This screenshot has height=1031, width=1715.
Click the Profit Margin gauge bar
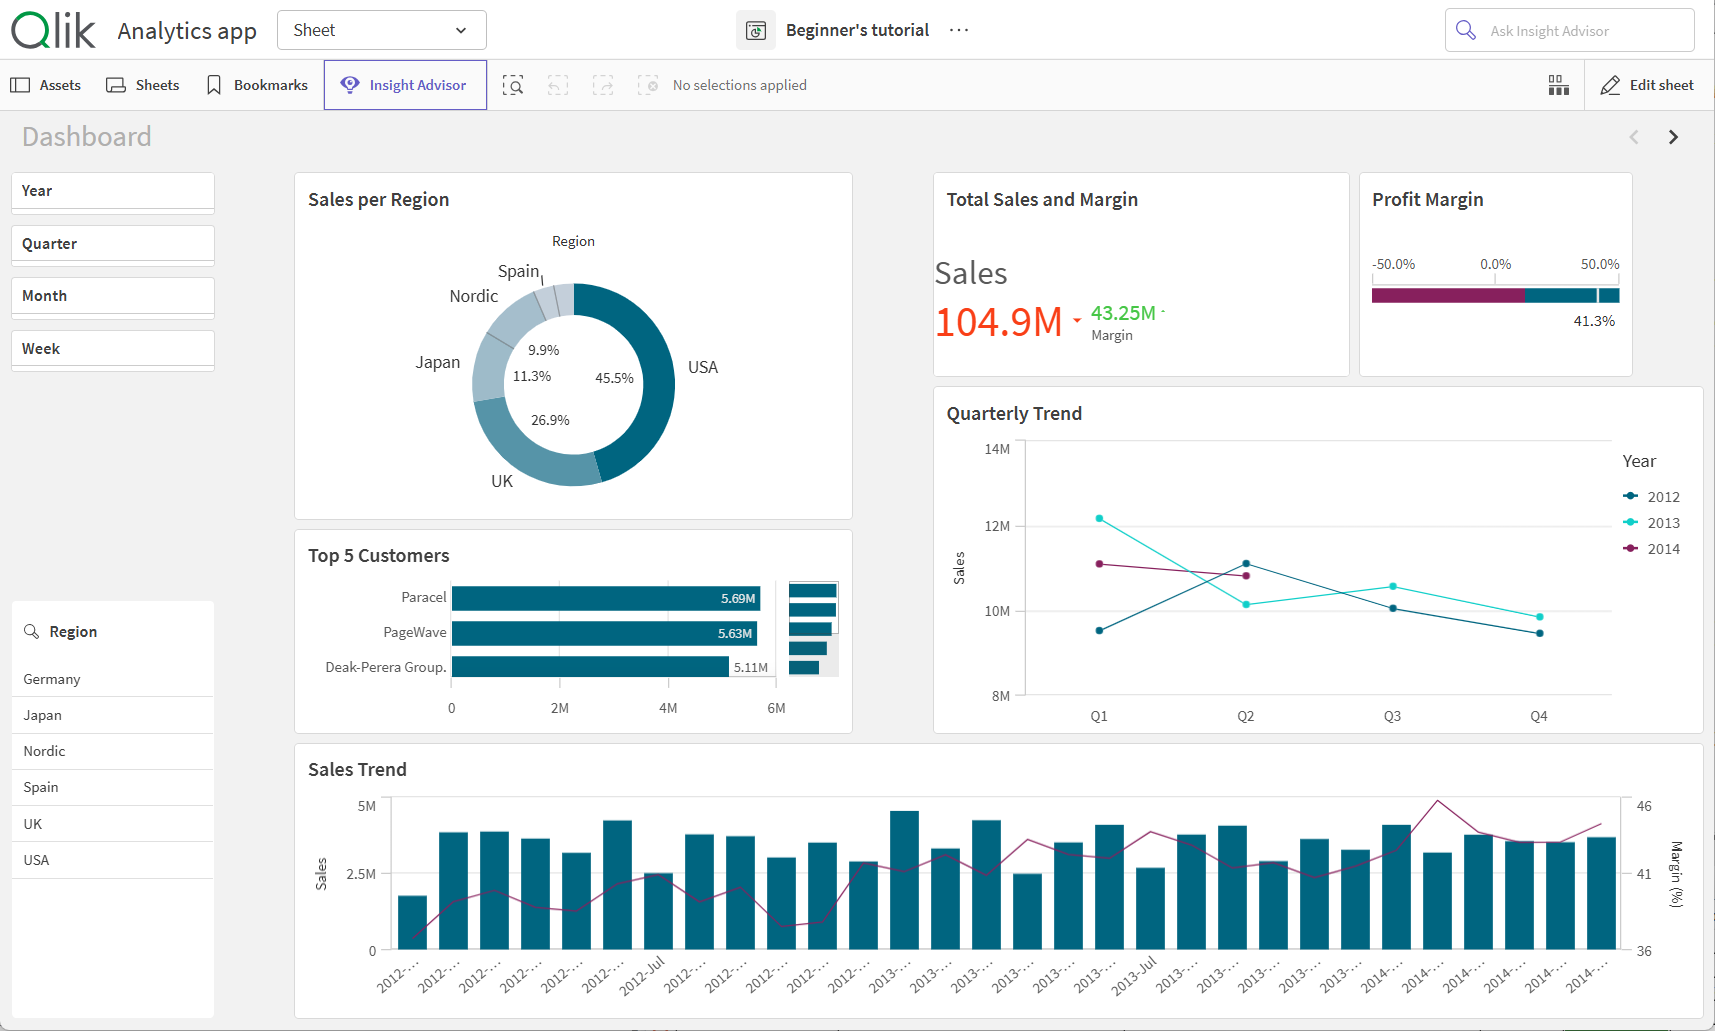click(1494, 295)
